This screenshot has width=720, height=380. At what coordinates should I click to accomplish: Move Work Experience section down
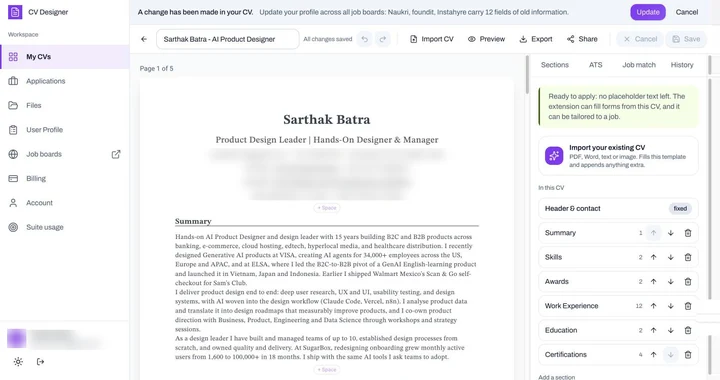click(x=670, y=306)
